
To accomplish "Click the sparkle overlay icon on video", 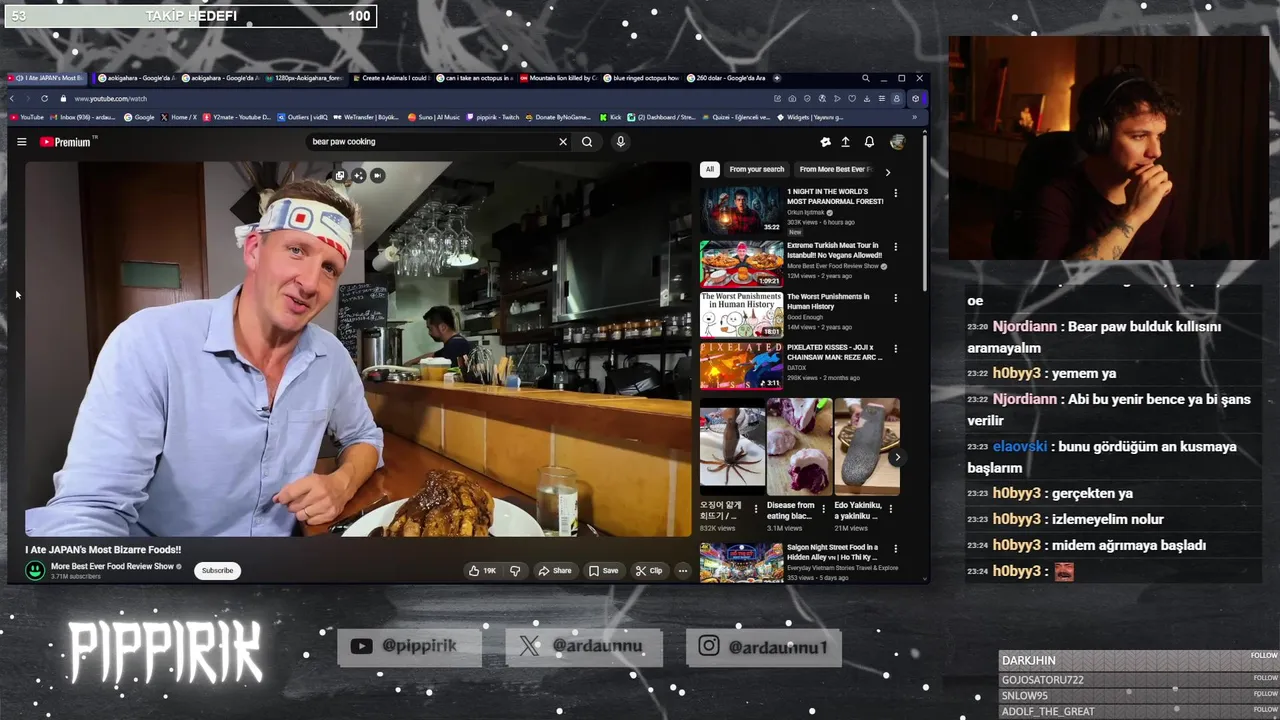I will click(x=358, y=176).
